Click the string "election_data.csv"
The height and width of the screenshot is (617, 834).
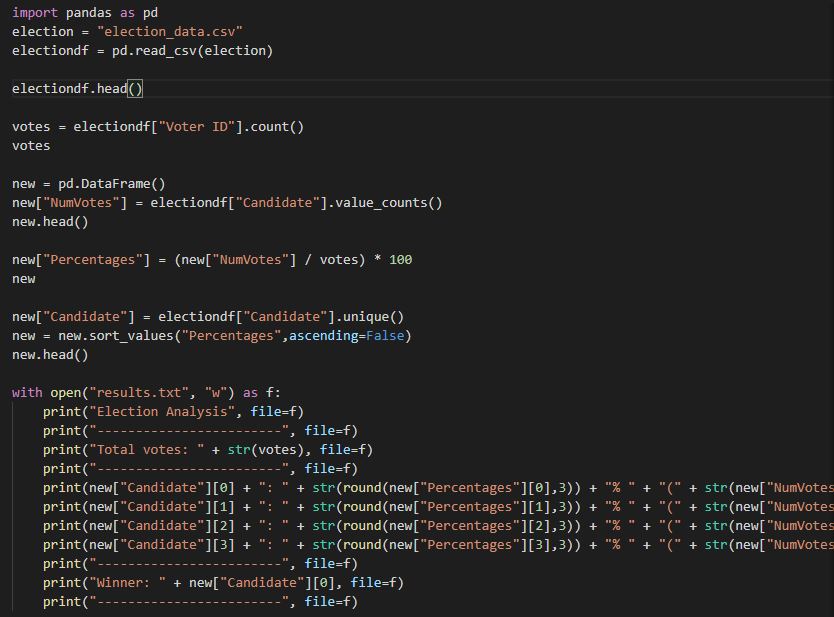(170, 32)
